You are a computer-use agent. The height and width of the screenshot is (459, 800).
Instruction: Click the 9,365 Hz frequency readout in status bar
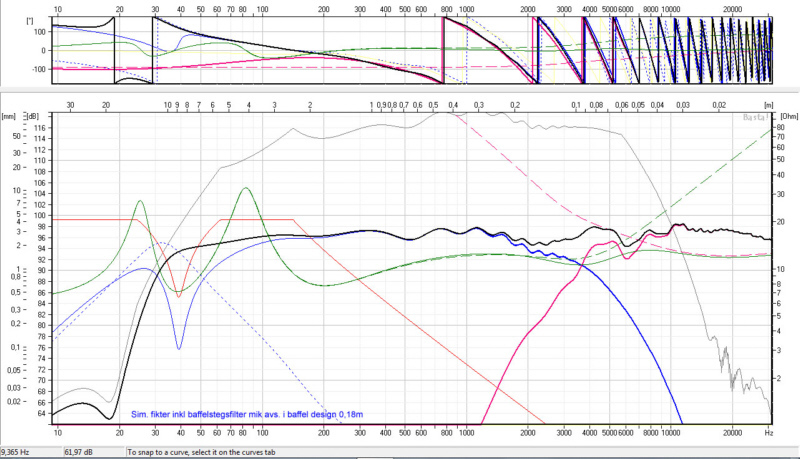pyautogui.click(x=20, y=452)
